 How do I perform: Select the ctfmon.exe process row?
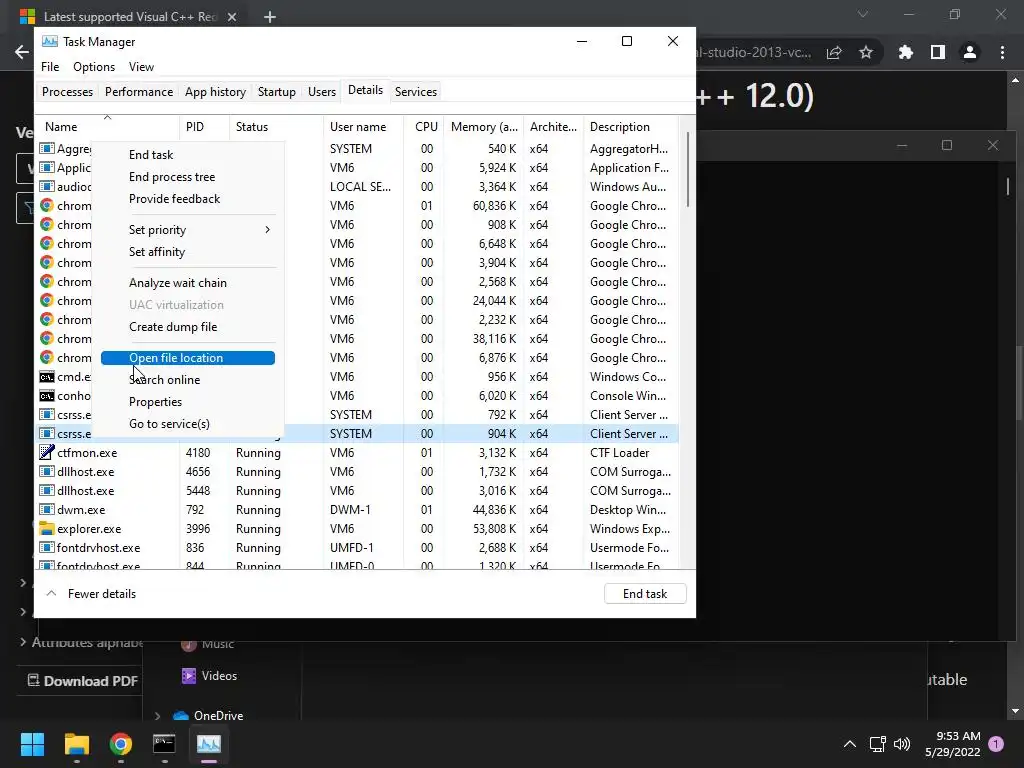(x=357, y=453)
